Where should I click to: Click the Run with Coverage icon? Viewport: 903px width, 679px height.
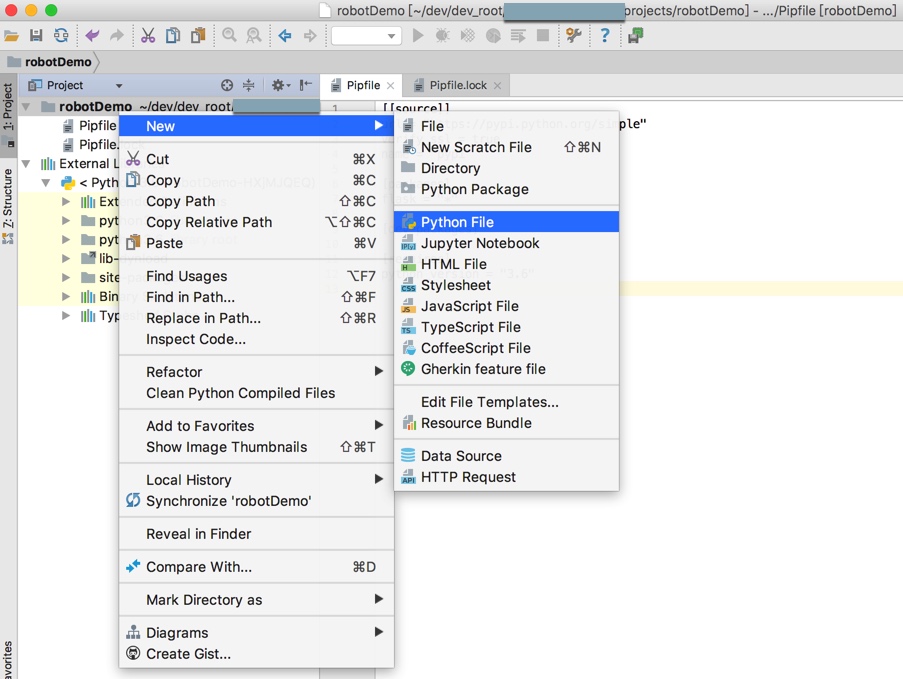click(468, 36)
